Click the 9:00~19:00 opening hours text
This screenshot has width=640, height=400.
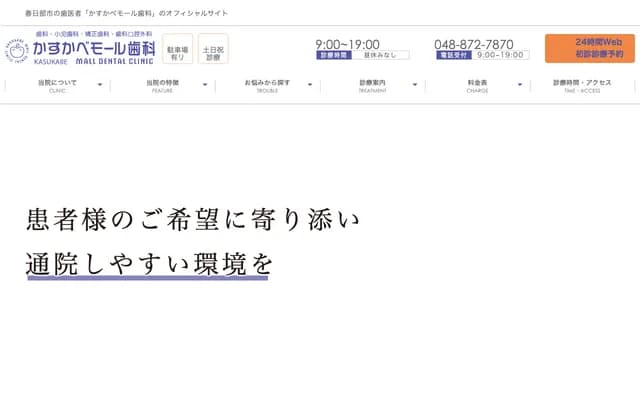[x=347, y=44]
